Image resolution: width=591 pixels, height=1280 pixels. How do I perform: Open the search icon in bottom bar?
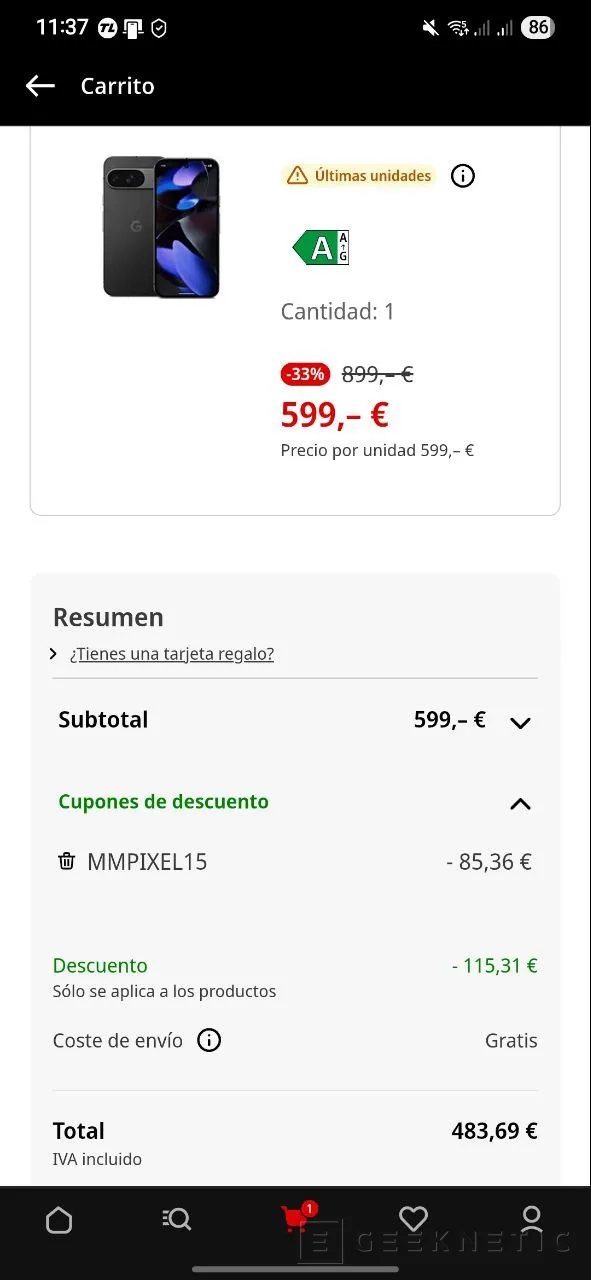[x=177, y=1219]
